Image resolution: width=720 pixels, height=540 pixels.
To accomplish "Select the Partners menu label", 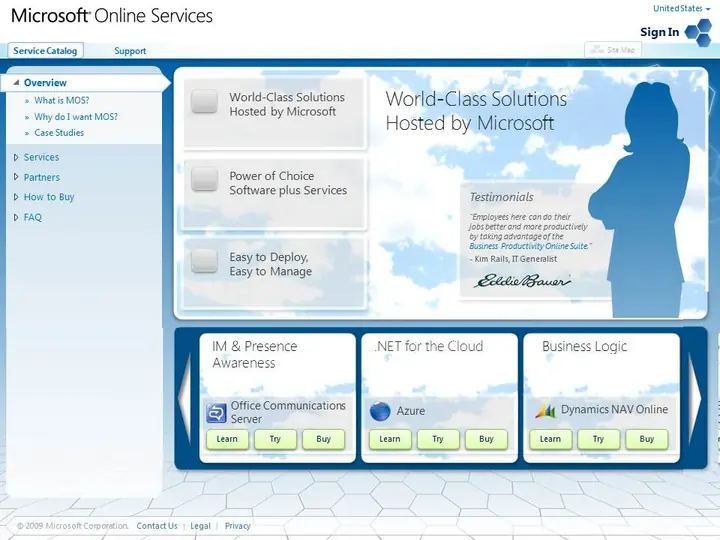I will pyautogui.click(x=42, y=177).
